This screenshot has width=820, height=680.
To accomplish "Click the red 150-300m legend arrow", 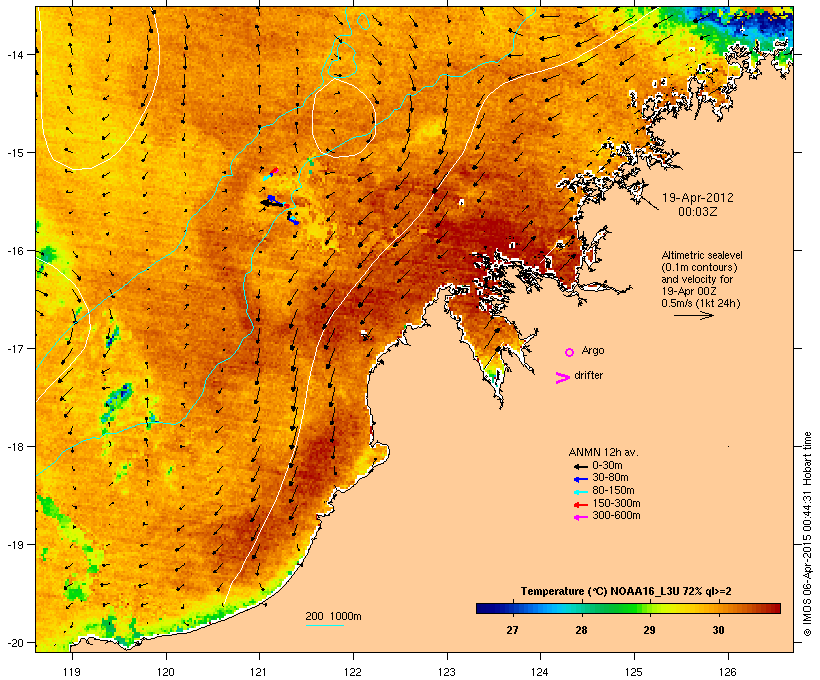I will coord(580,504).
